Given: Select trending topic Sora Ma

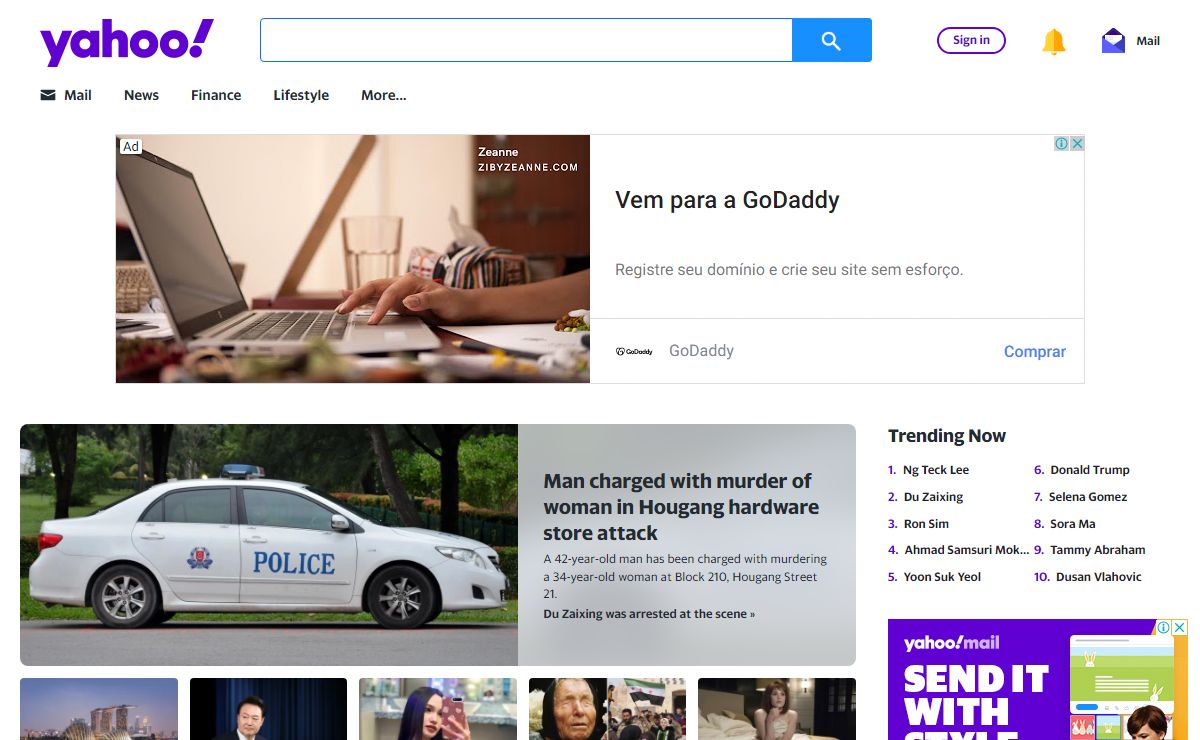Looking at the screenshot, I should [x=1073, y=524].
